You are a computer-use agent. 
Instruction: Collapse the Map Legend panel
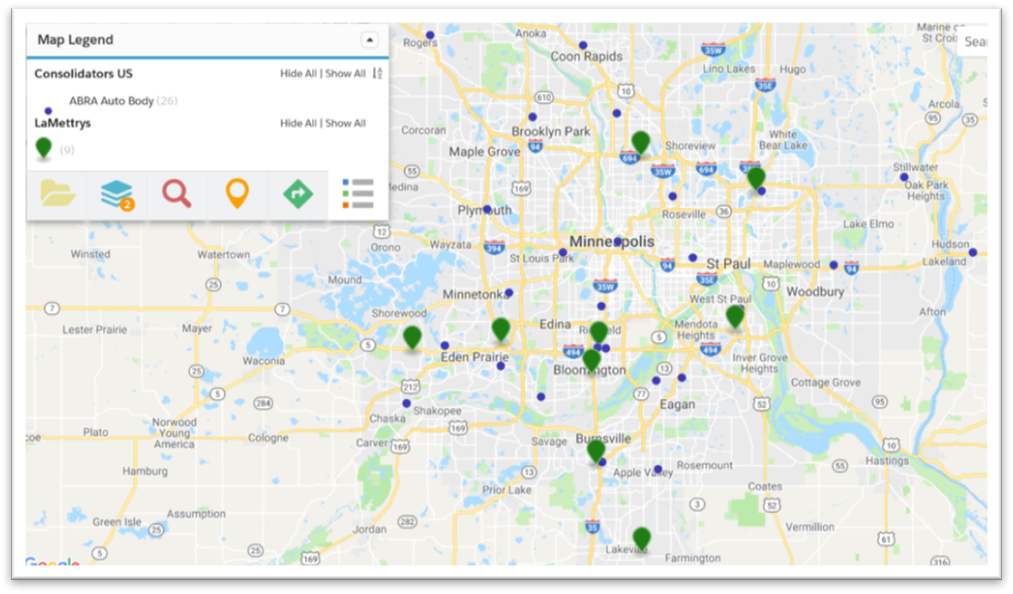pyautogui.click(x=370, y=40)
